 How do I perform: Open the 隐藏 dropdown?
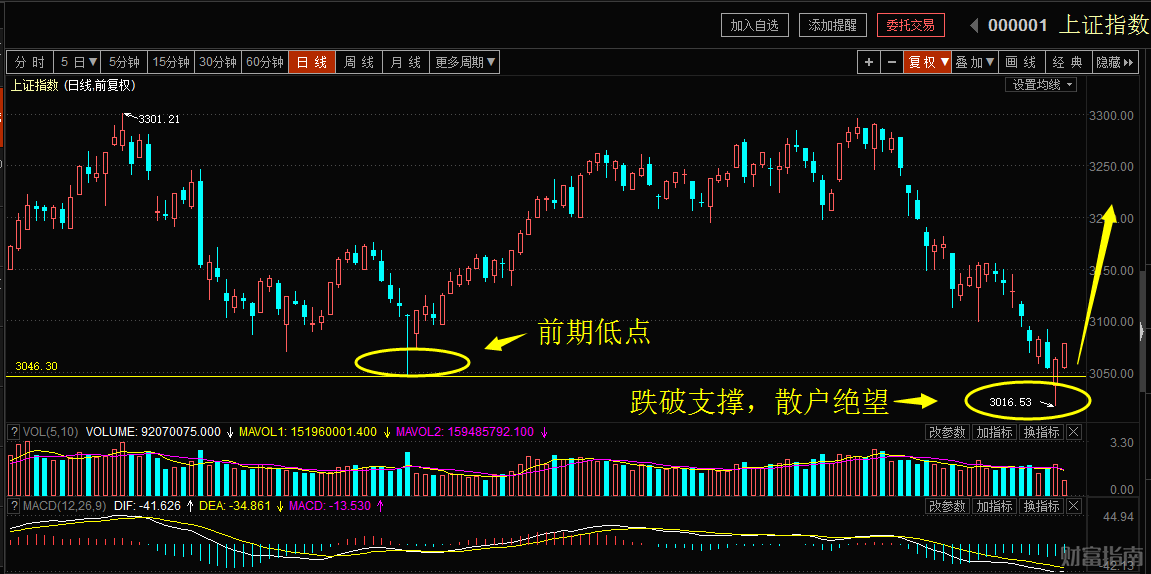click(x=1114, y=62)
